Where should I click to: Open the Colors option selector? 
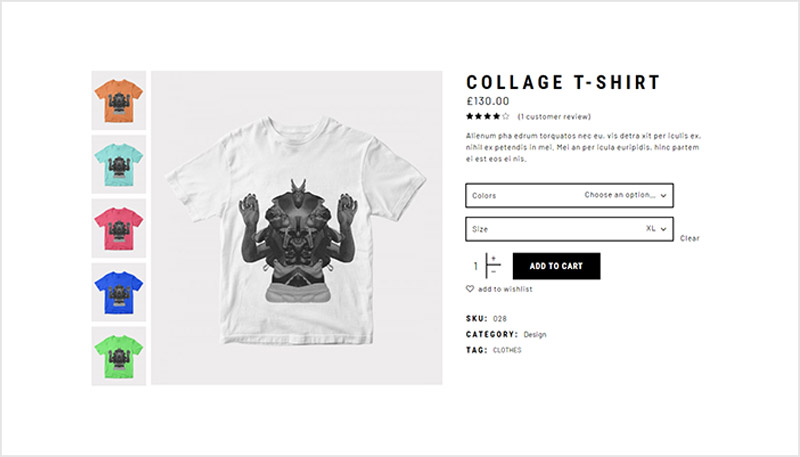(569, 195)
